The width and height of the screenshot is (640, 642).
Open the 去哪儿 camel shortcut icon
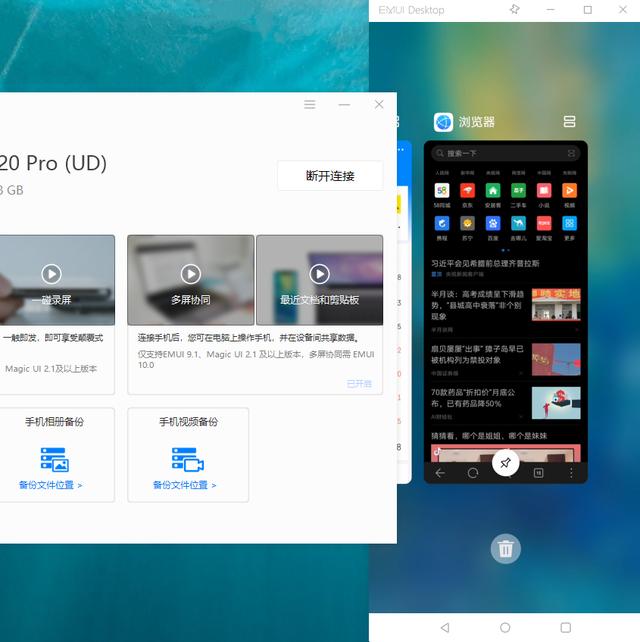518,224
